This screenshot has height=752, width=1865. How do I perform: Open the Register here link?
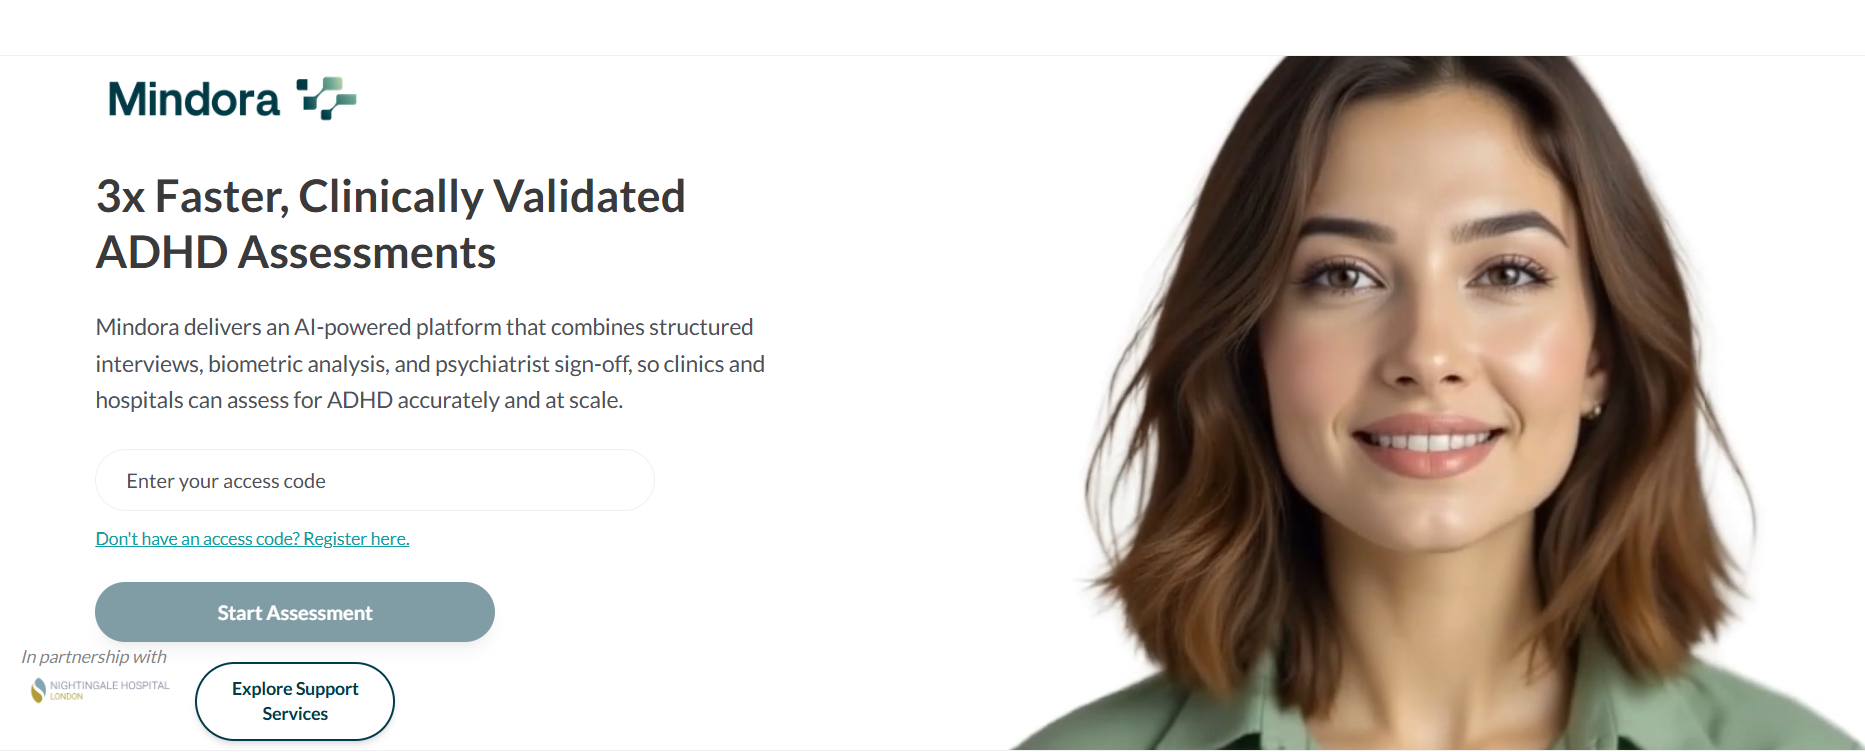click(x=356, y=539)
